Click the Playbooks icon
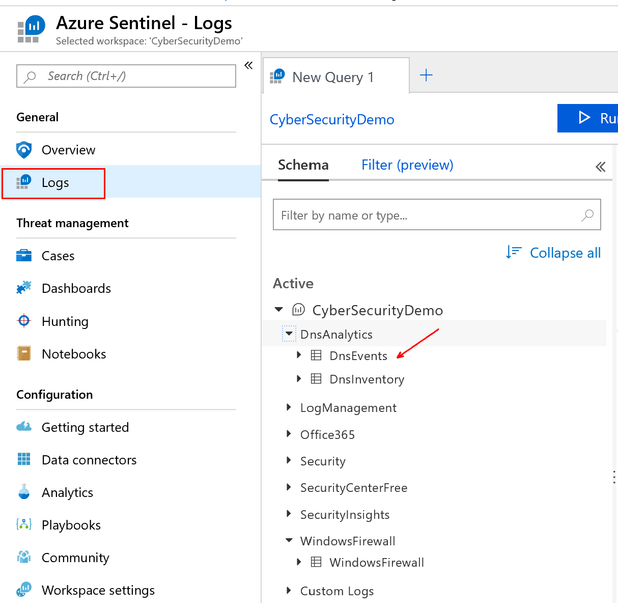618x603 pixels. (x=24, y=525)
